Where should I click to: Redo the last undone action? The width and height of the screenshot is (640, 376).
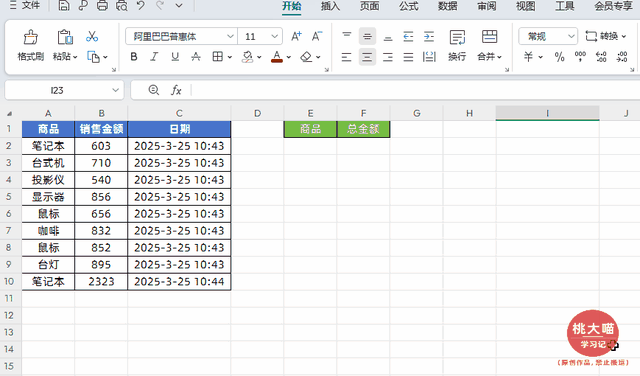[160, 6]
